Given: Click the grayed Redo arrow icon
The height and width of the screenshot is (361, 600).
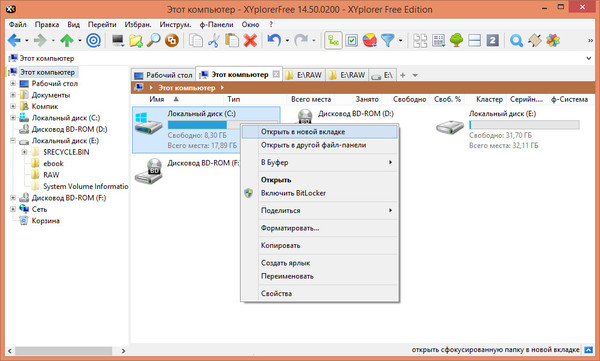Looking at the screenshot, I should (301, 40).
